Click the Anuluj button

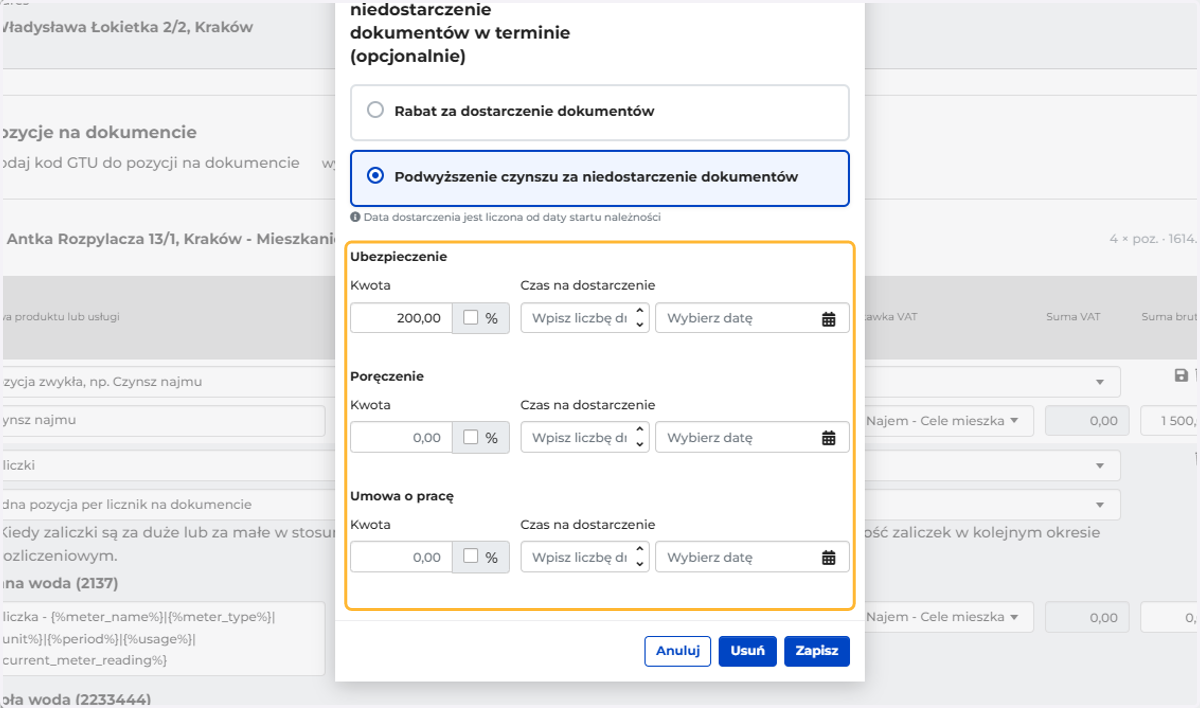(677, 651)
